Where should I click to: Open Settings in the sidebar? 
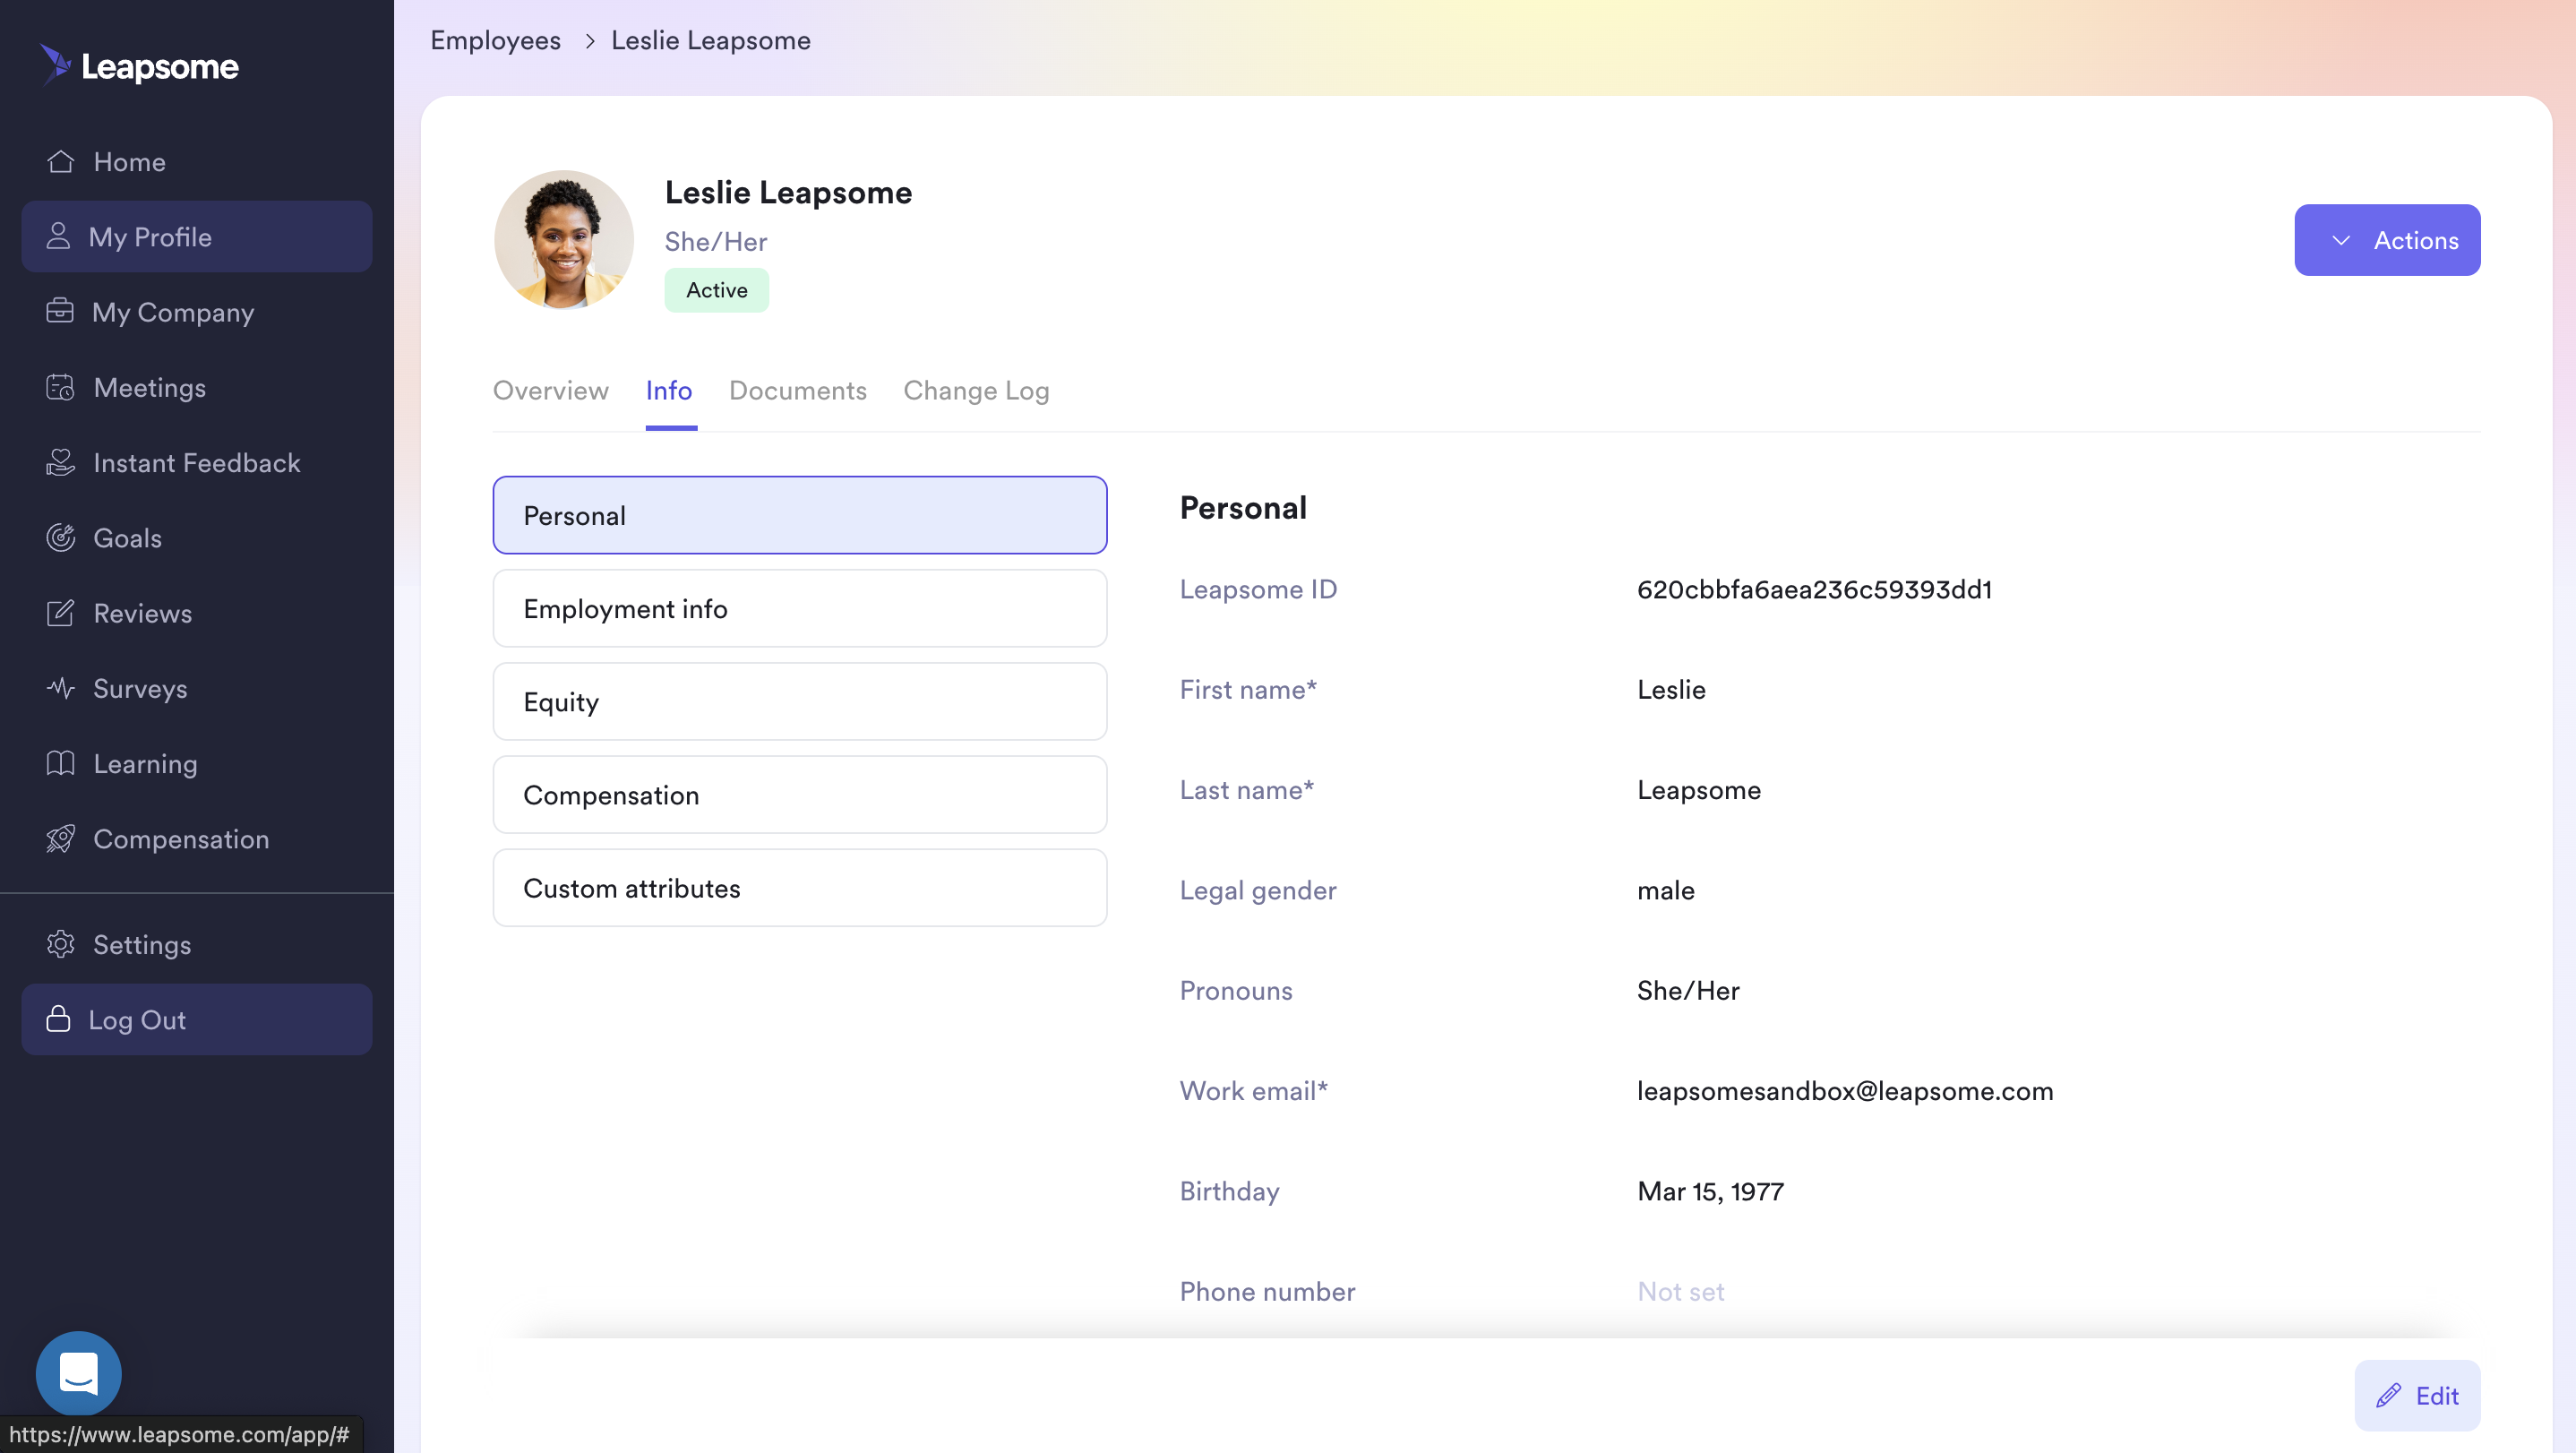click(x=197, y=944)
